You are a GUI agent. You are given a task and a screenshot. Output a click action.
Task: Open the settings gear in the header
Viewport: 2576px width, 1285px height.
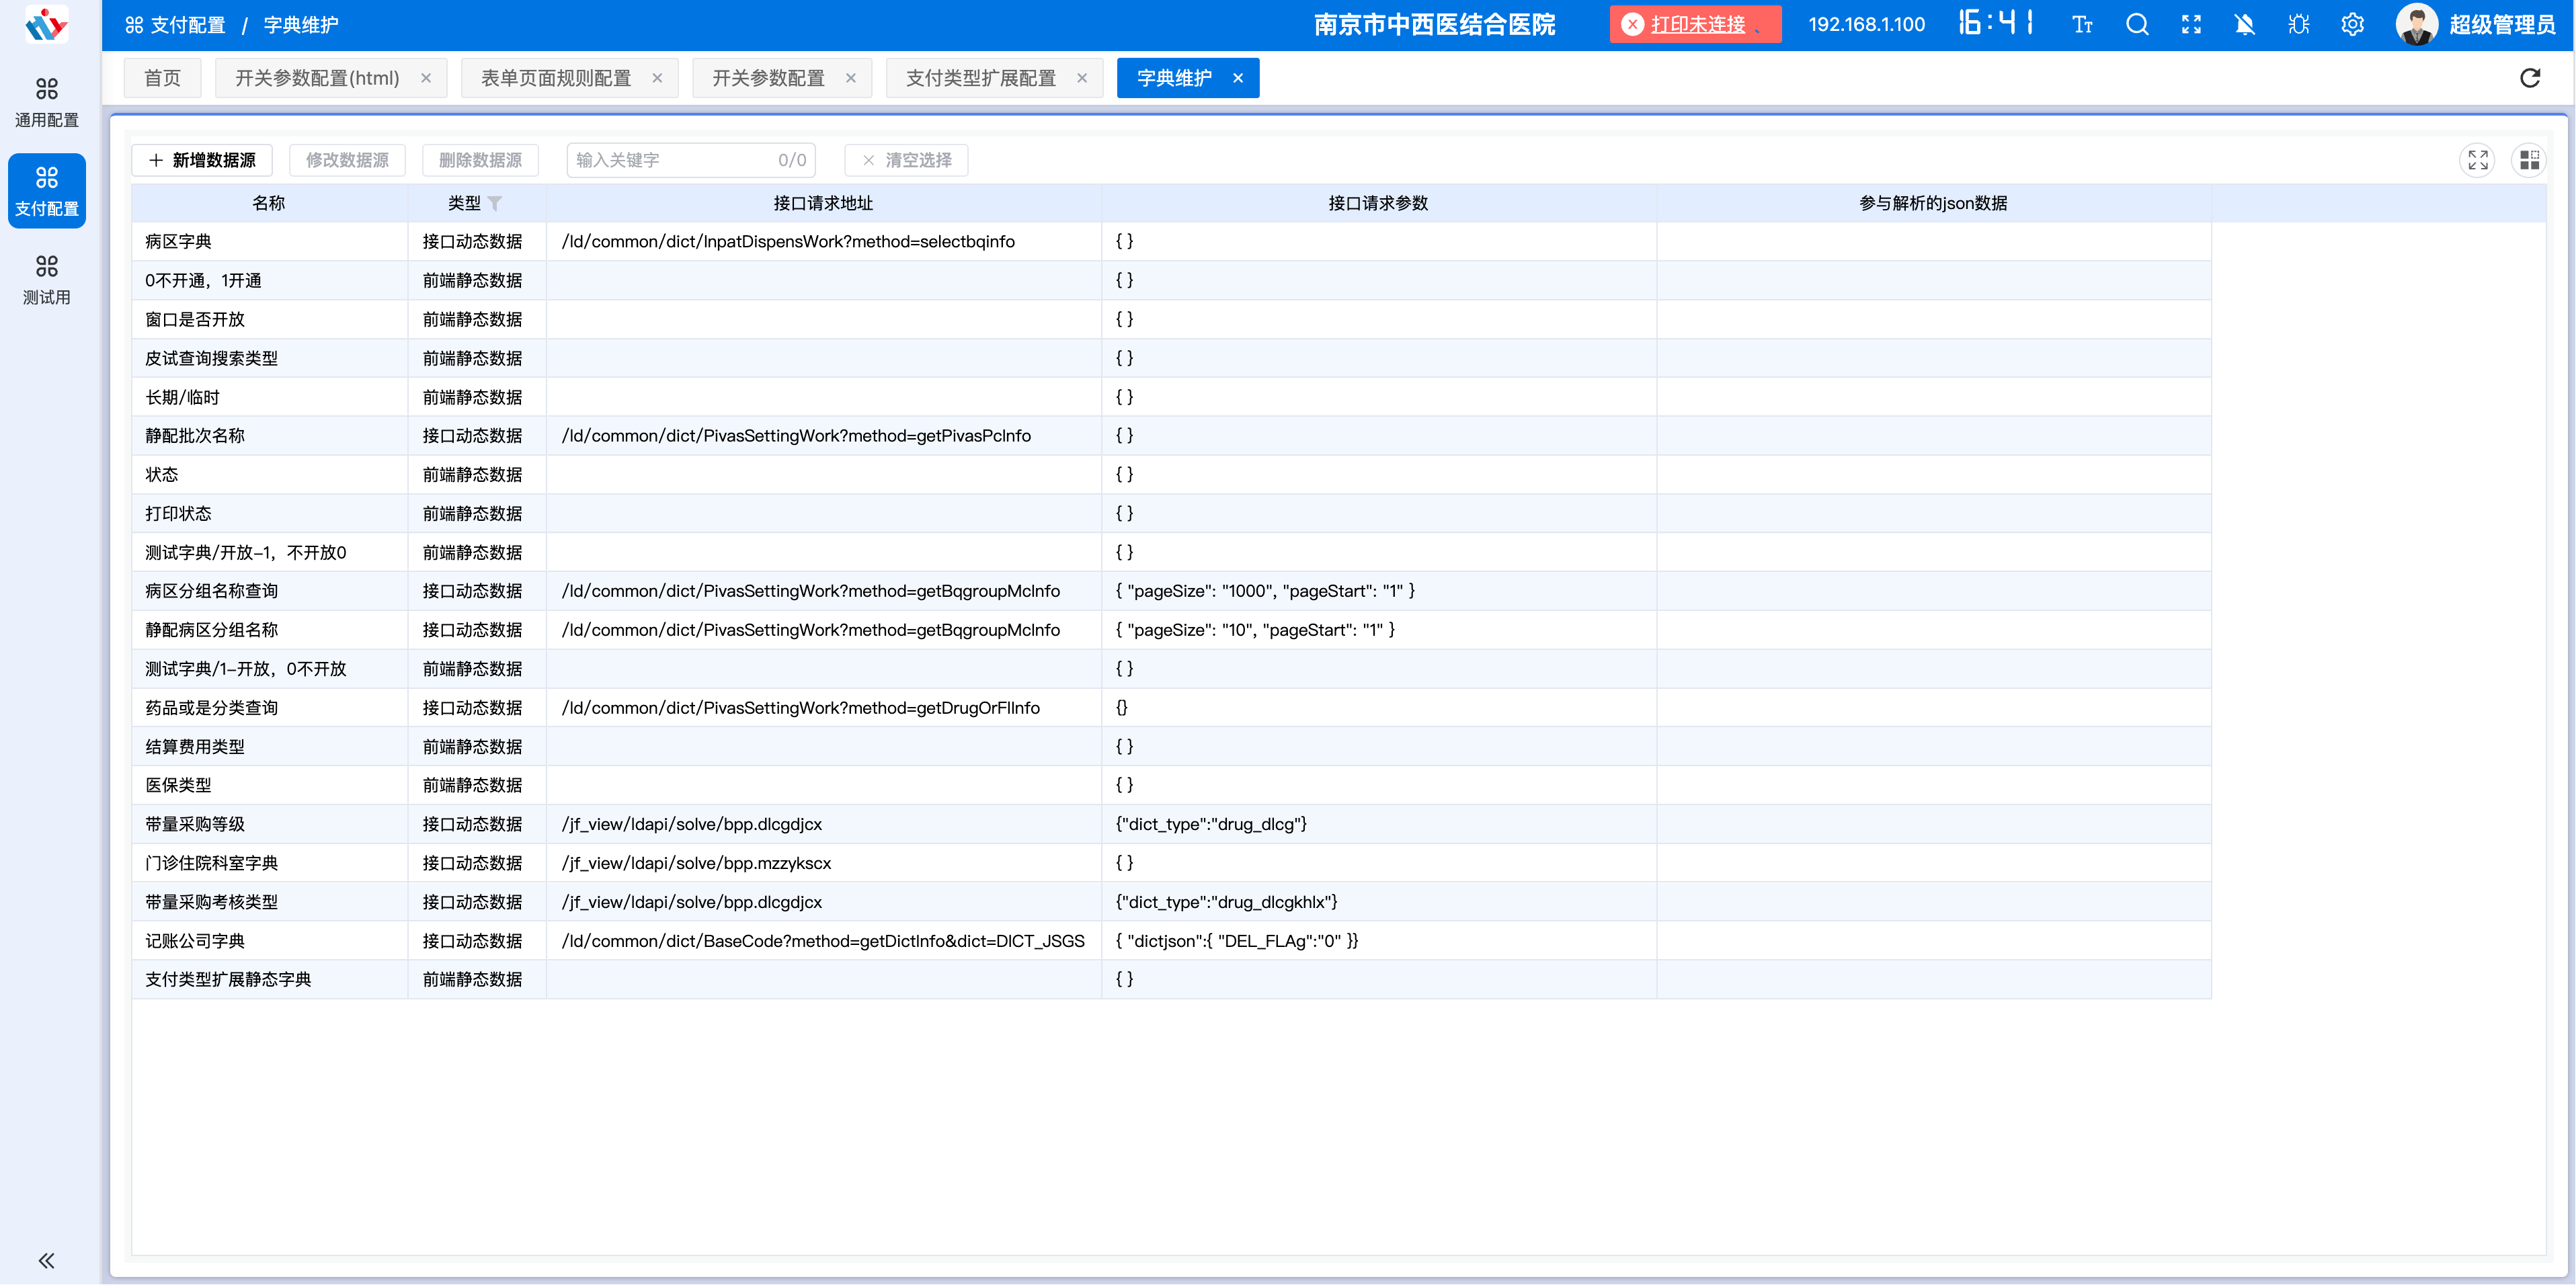[2352, 25]
